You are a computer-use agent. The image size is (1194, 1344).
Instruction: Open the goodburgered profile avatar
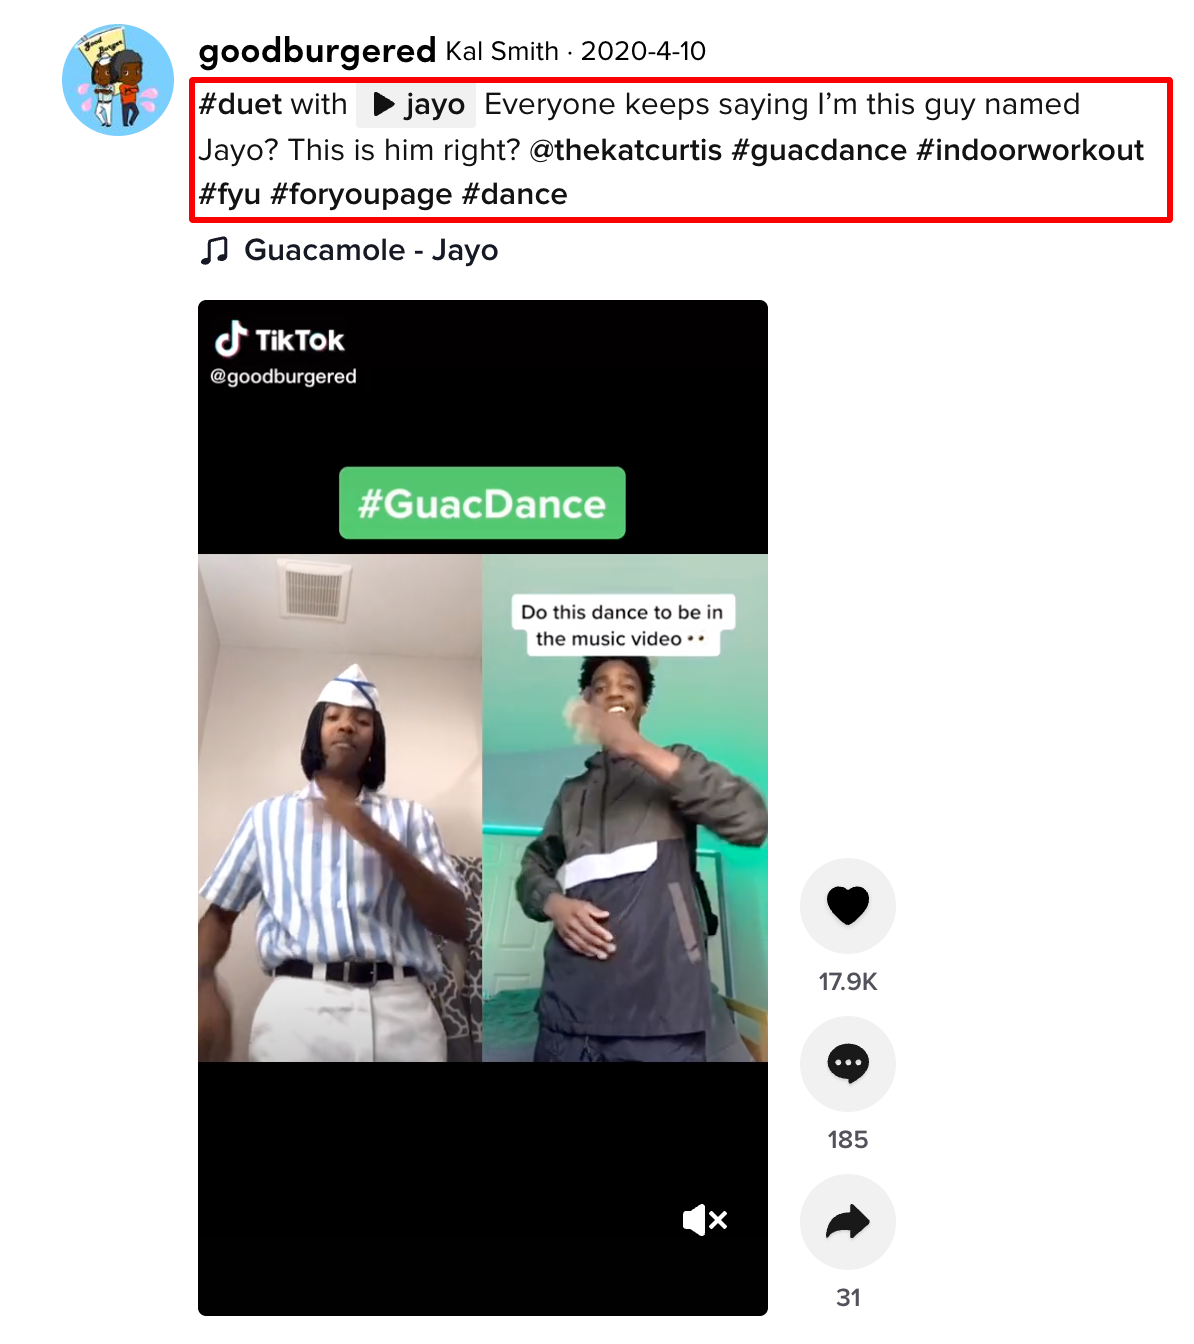pyautogui.click(x=118, y=80)
